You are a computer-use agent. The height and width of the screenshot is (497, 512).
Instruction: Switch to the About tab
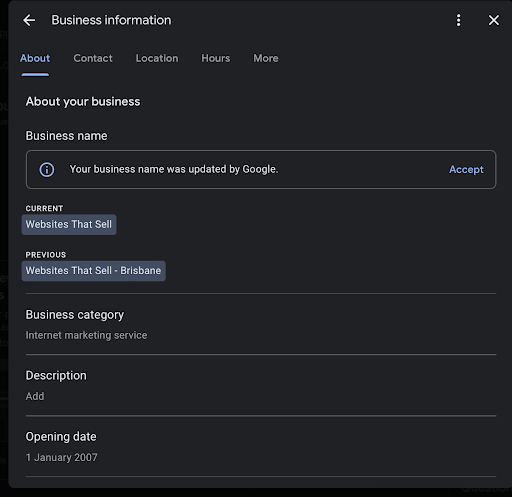pos(35,58)
